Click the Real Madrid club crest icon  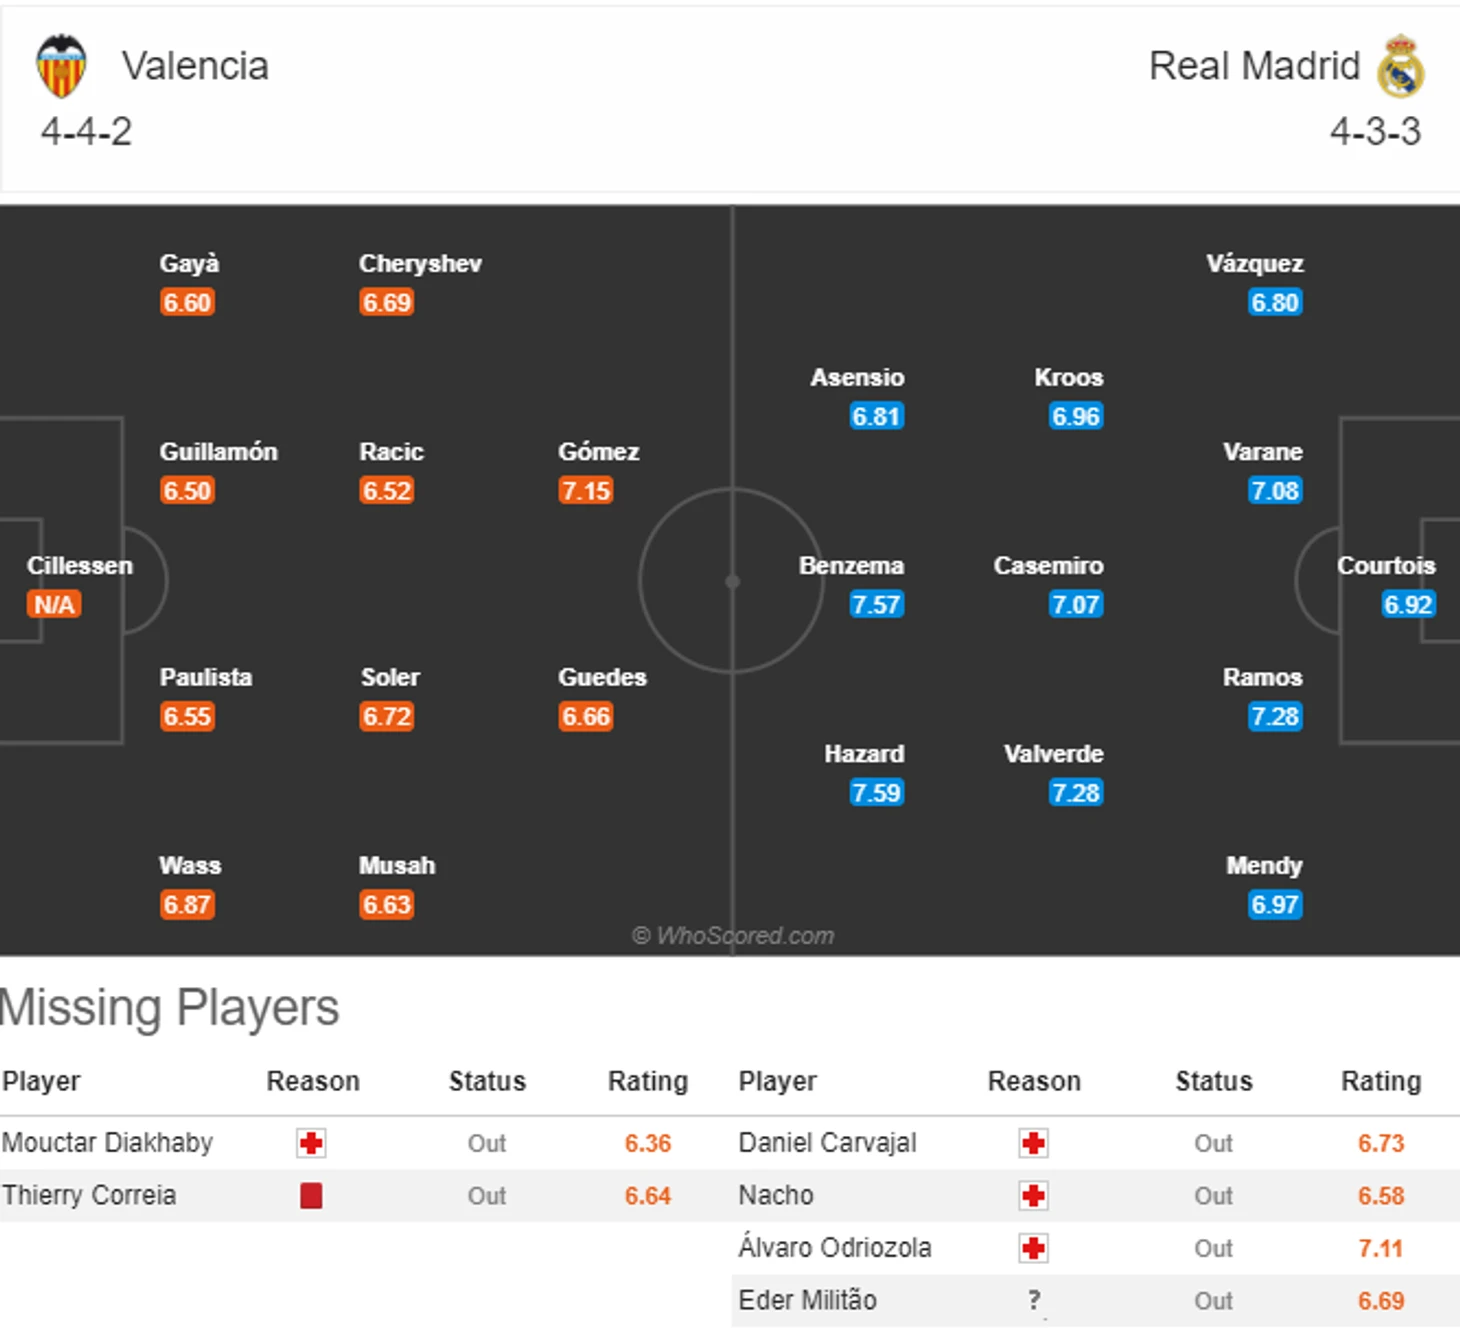coord(1401,66)
